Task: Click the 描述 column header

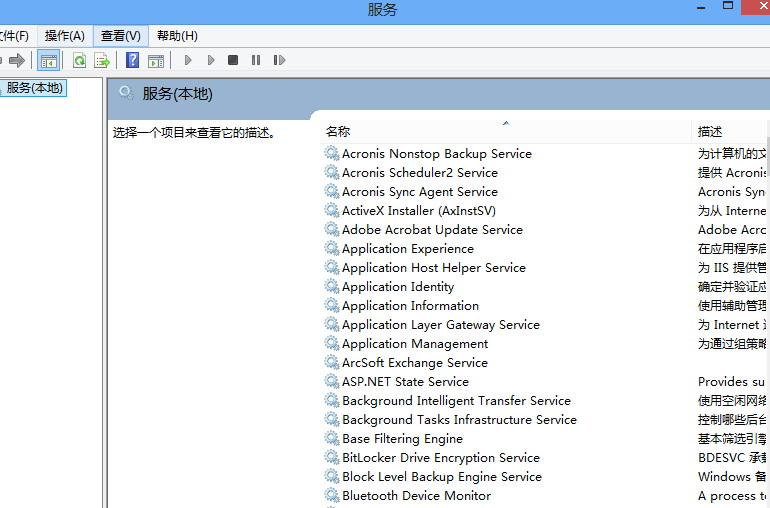Action: [x=710, y=132]
